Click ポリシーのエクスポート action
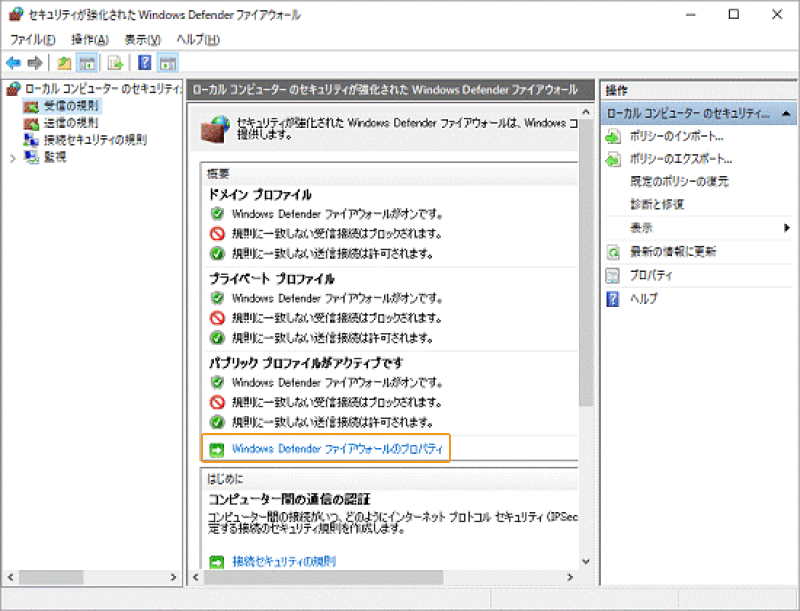This screenshot has width=800, height=611. tap(681, 159)
